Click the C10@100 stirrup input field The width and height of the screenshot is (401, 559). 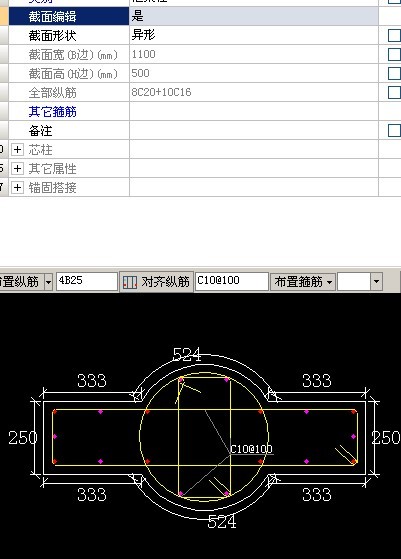[232, 282]
